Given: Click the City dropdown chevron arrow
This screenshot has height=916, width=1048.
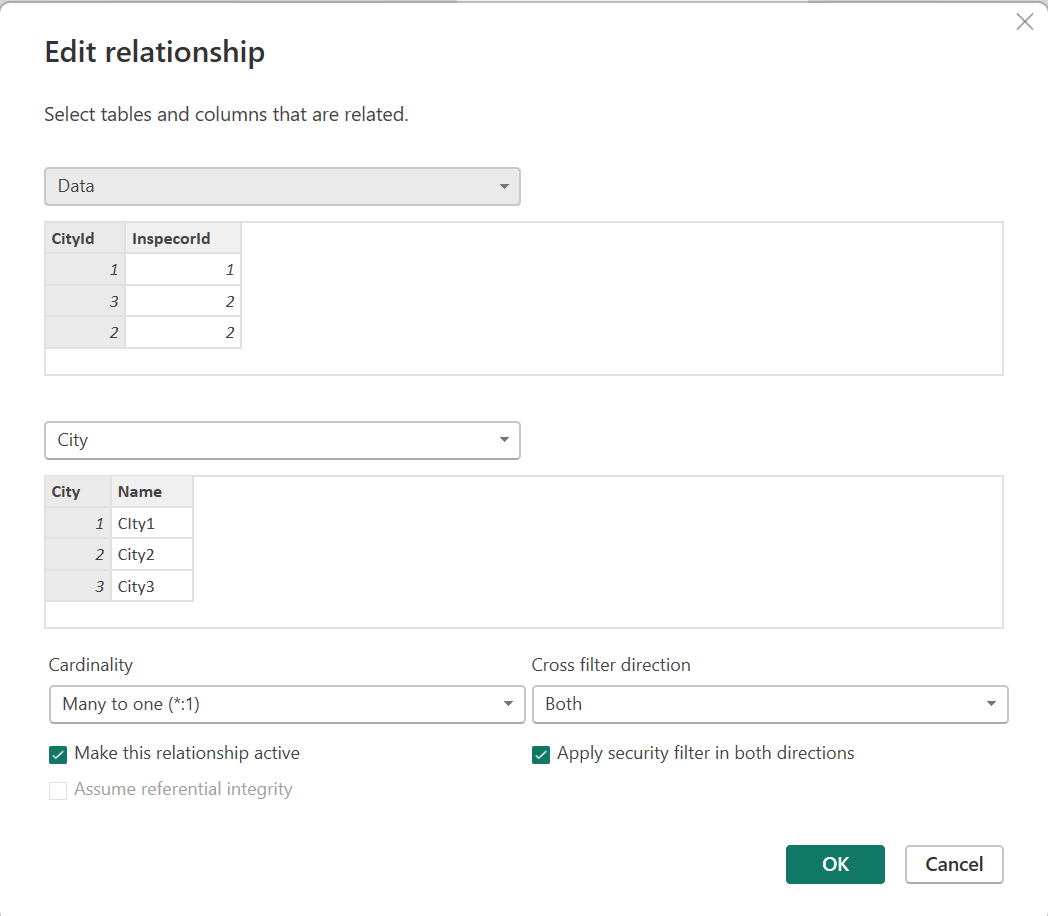Looking at the screenshot, I should (x=504, y=440).
